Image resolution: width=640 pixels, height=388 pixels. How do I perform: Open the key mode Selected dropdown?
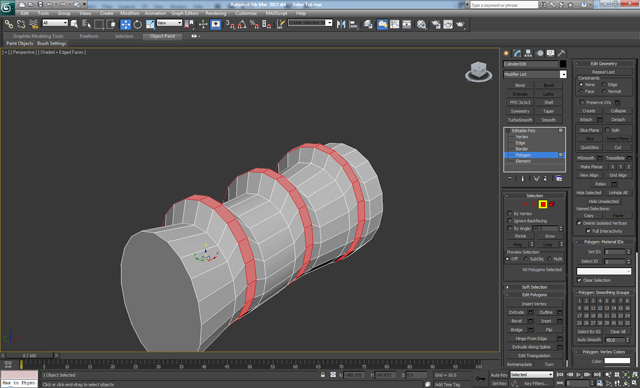coord(531,375)
